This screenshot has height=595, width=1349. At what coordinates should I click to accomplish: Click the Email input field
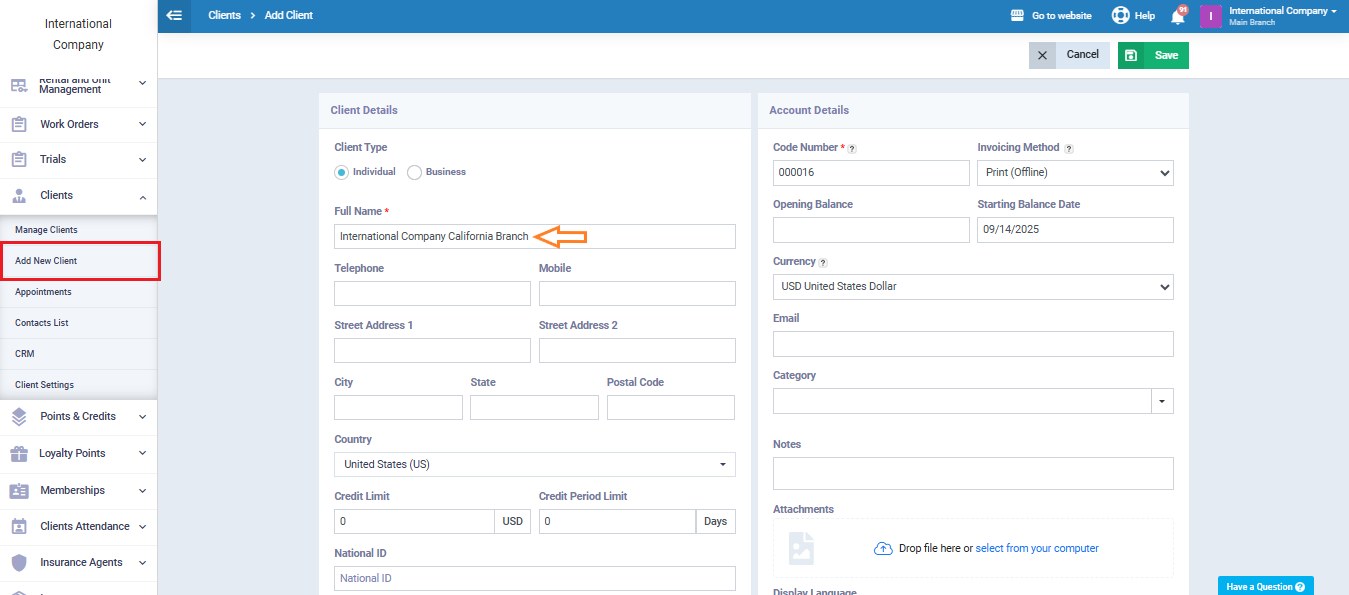972,344
